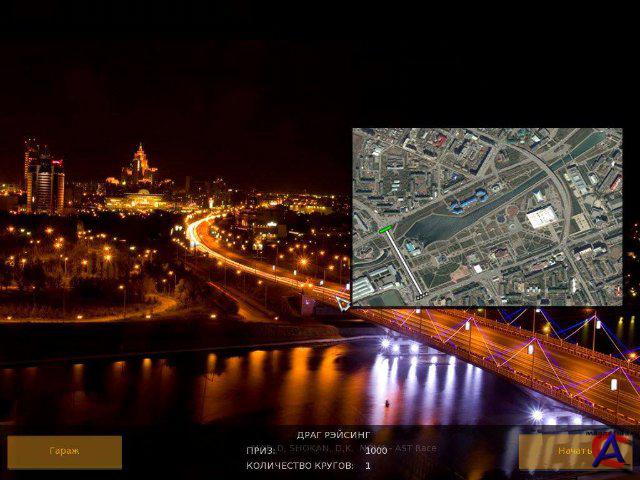Click the twin skyscrapers at far left
Screen dimensions: 640x480
[x=44, y=178]
